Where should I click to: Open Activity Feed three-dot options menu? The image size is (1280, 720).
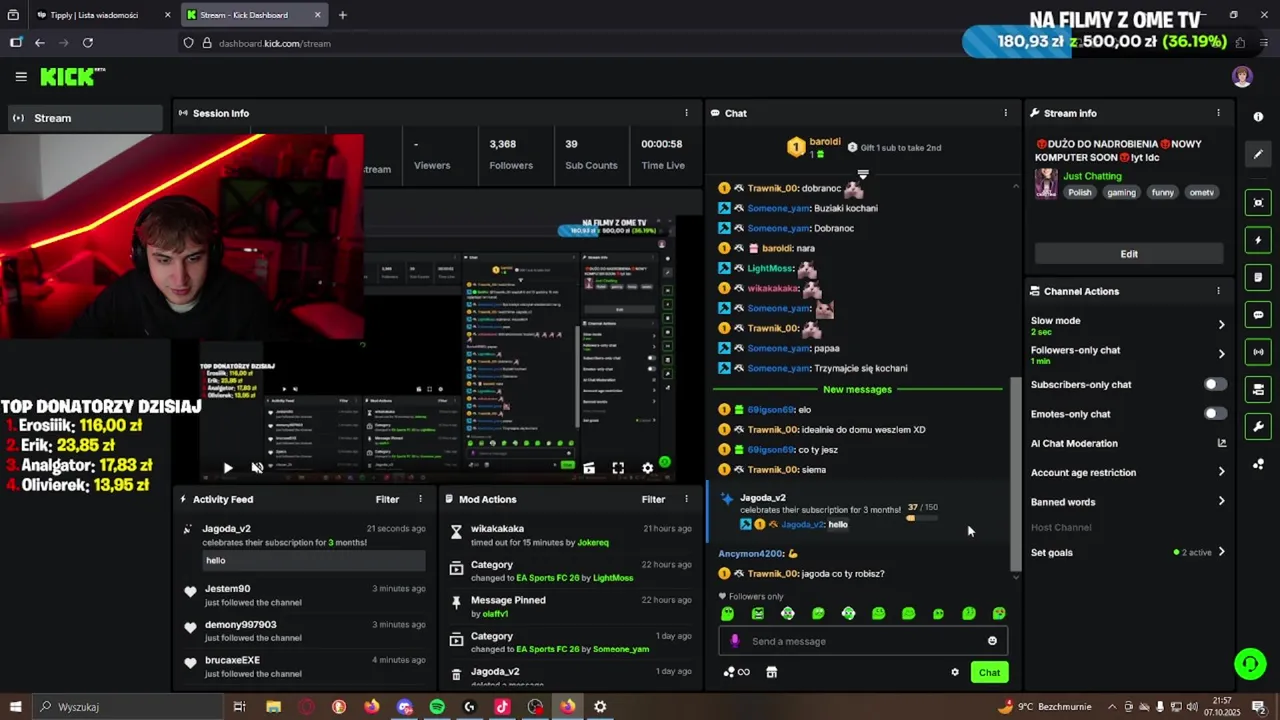click(x=420, y=499)
